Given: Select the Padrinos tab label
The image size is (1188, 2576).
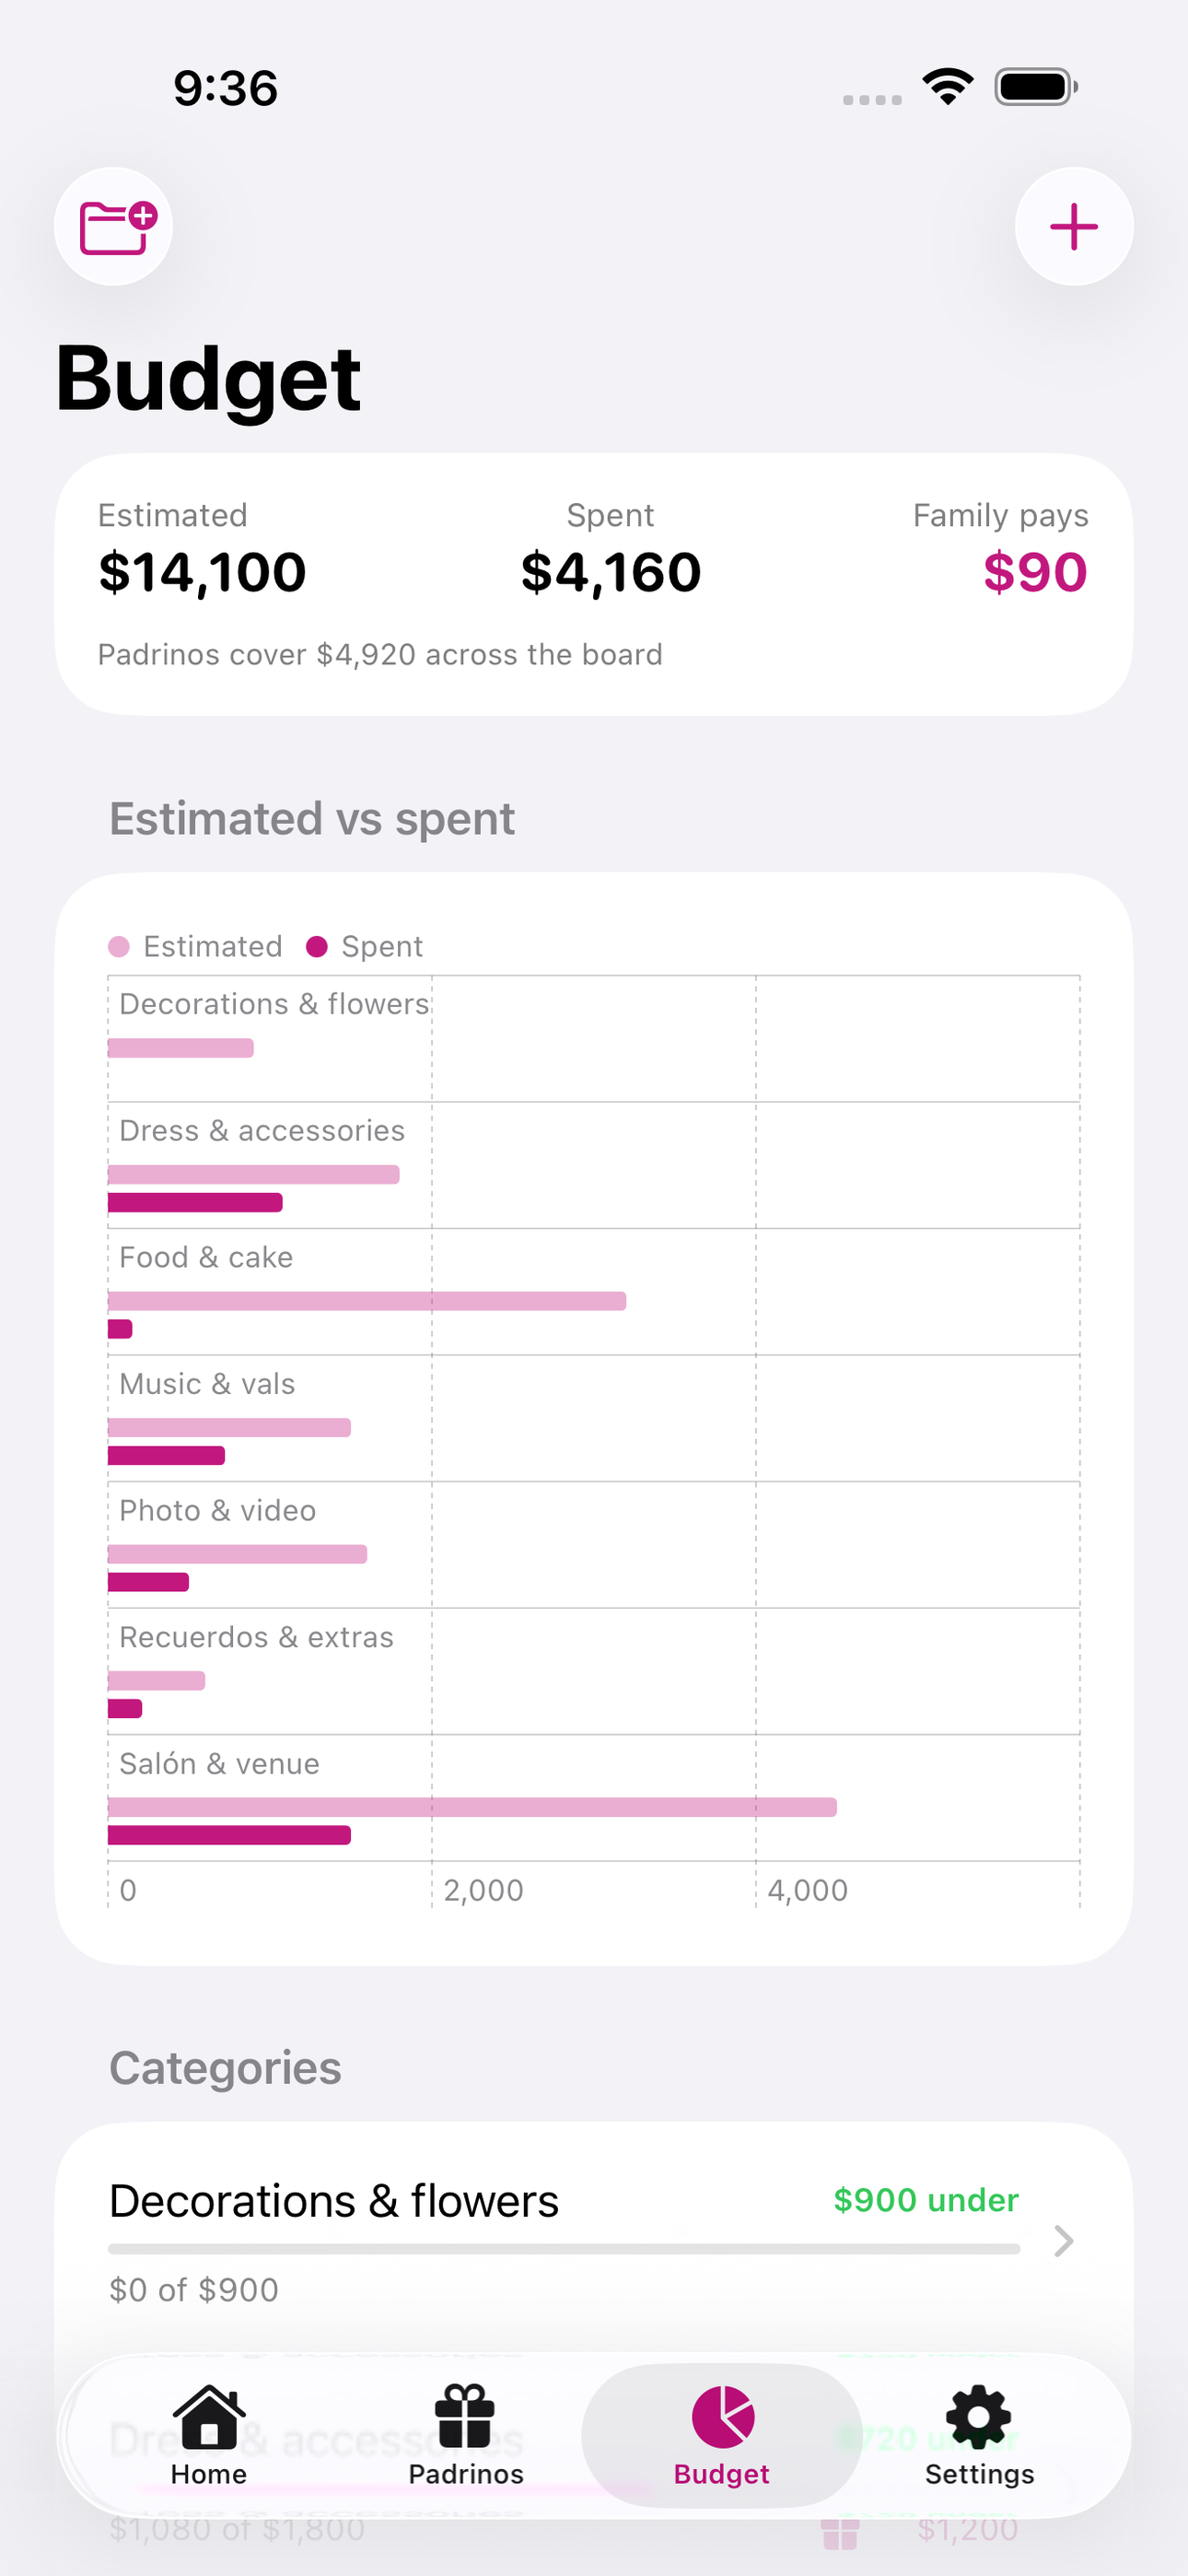Looking at the screenshot, I should [466, 2474].
